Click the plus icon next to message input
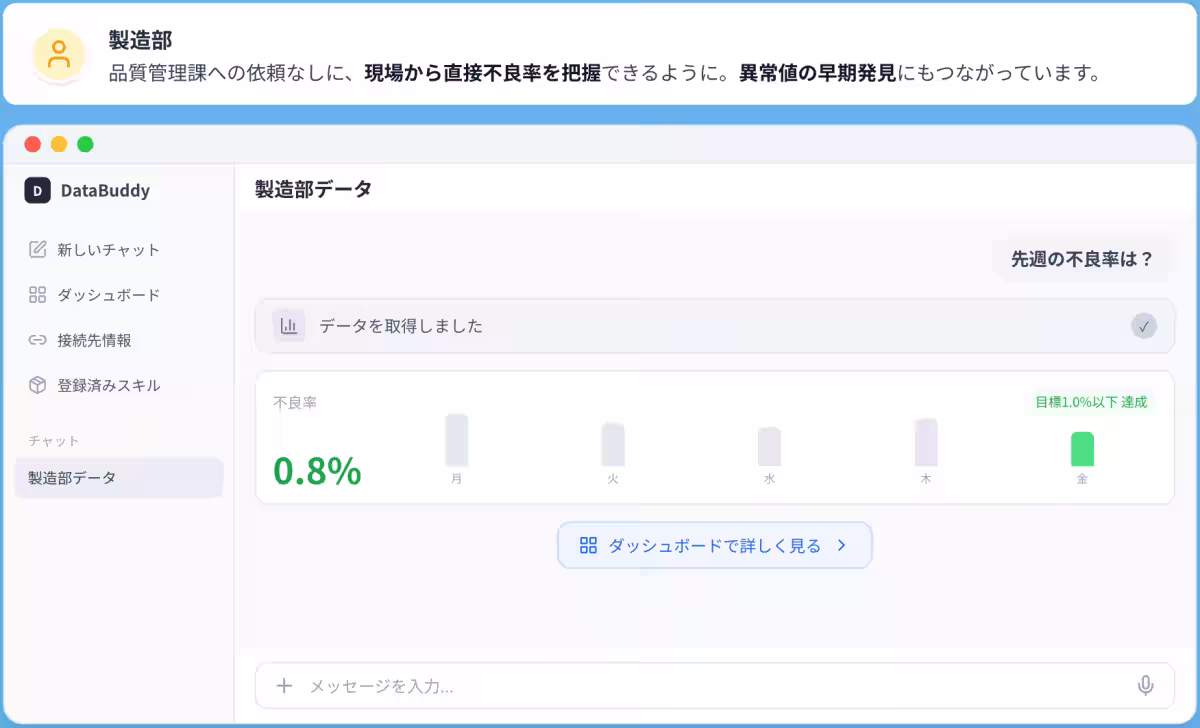Image resolution: width=1200 pixels, height=728 pixels. (x=282, y=686)
